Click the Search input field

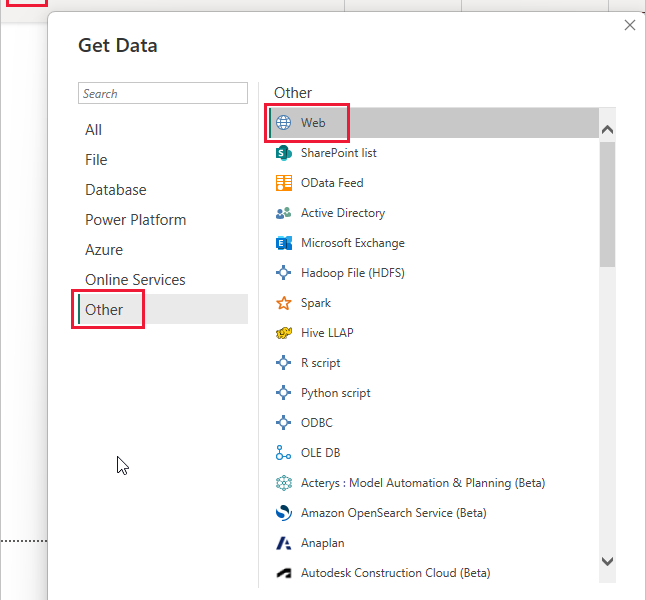click(x=163, y=93)
